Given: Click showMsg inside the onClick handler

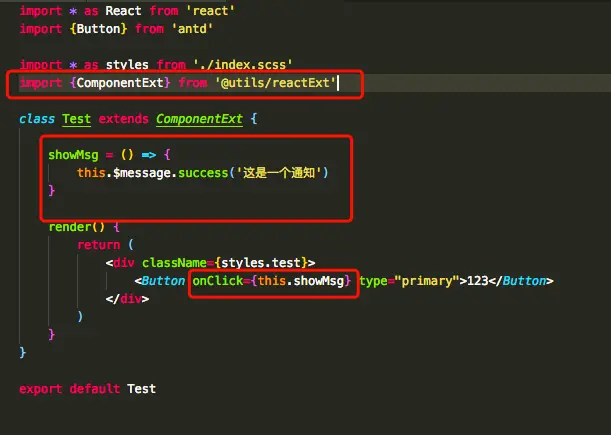Looking at the screenshot, I should pyautogui.click(x=319, y=281).
